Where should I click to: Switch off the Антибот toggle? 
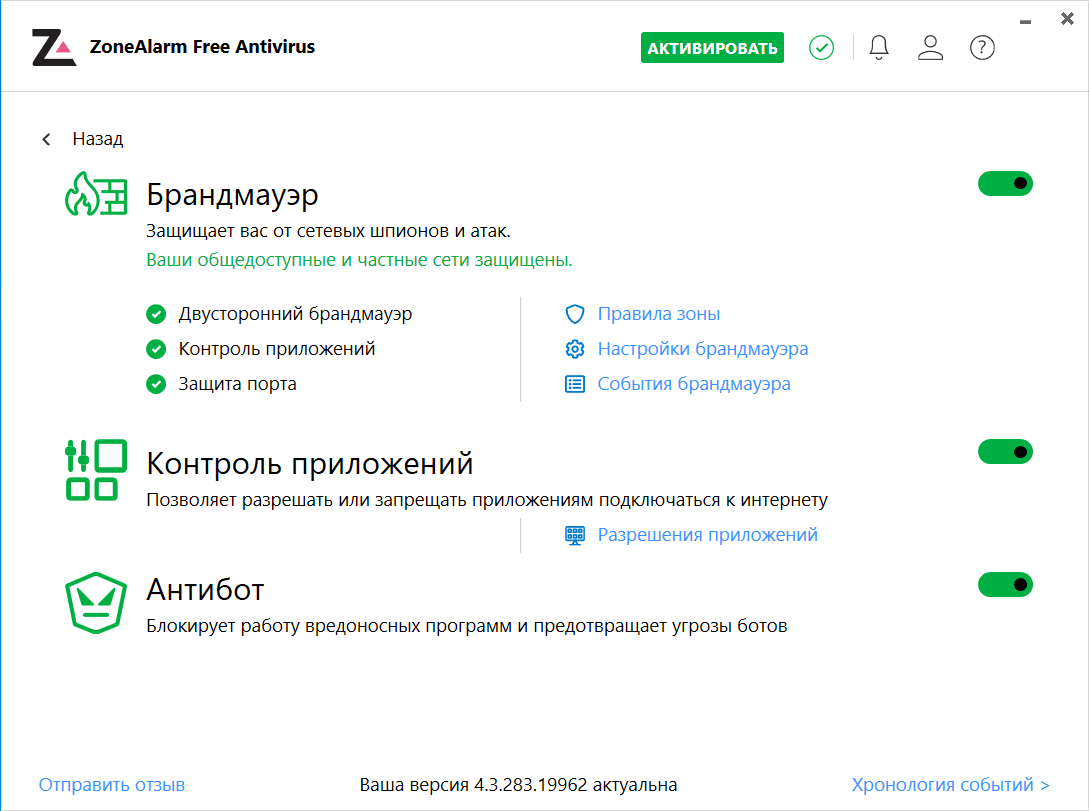[x=1005, y=585]
